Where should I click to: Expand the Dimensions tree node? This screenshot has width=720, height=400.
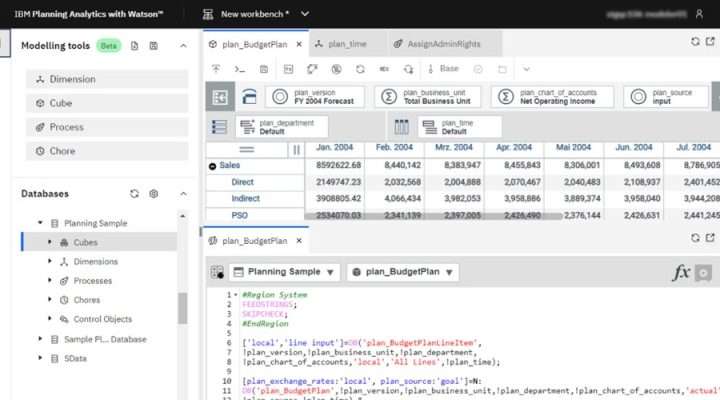tap(50, 261)
